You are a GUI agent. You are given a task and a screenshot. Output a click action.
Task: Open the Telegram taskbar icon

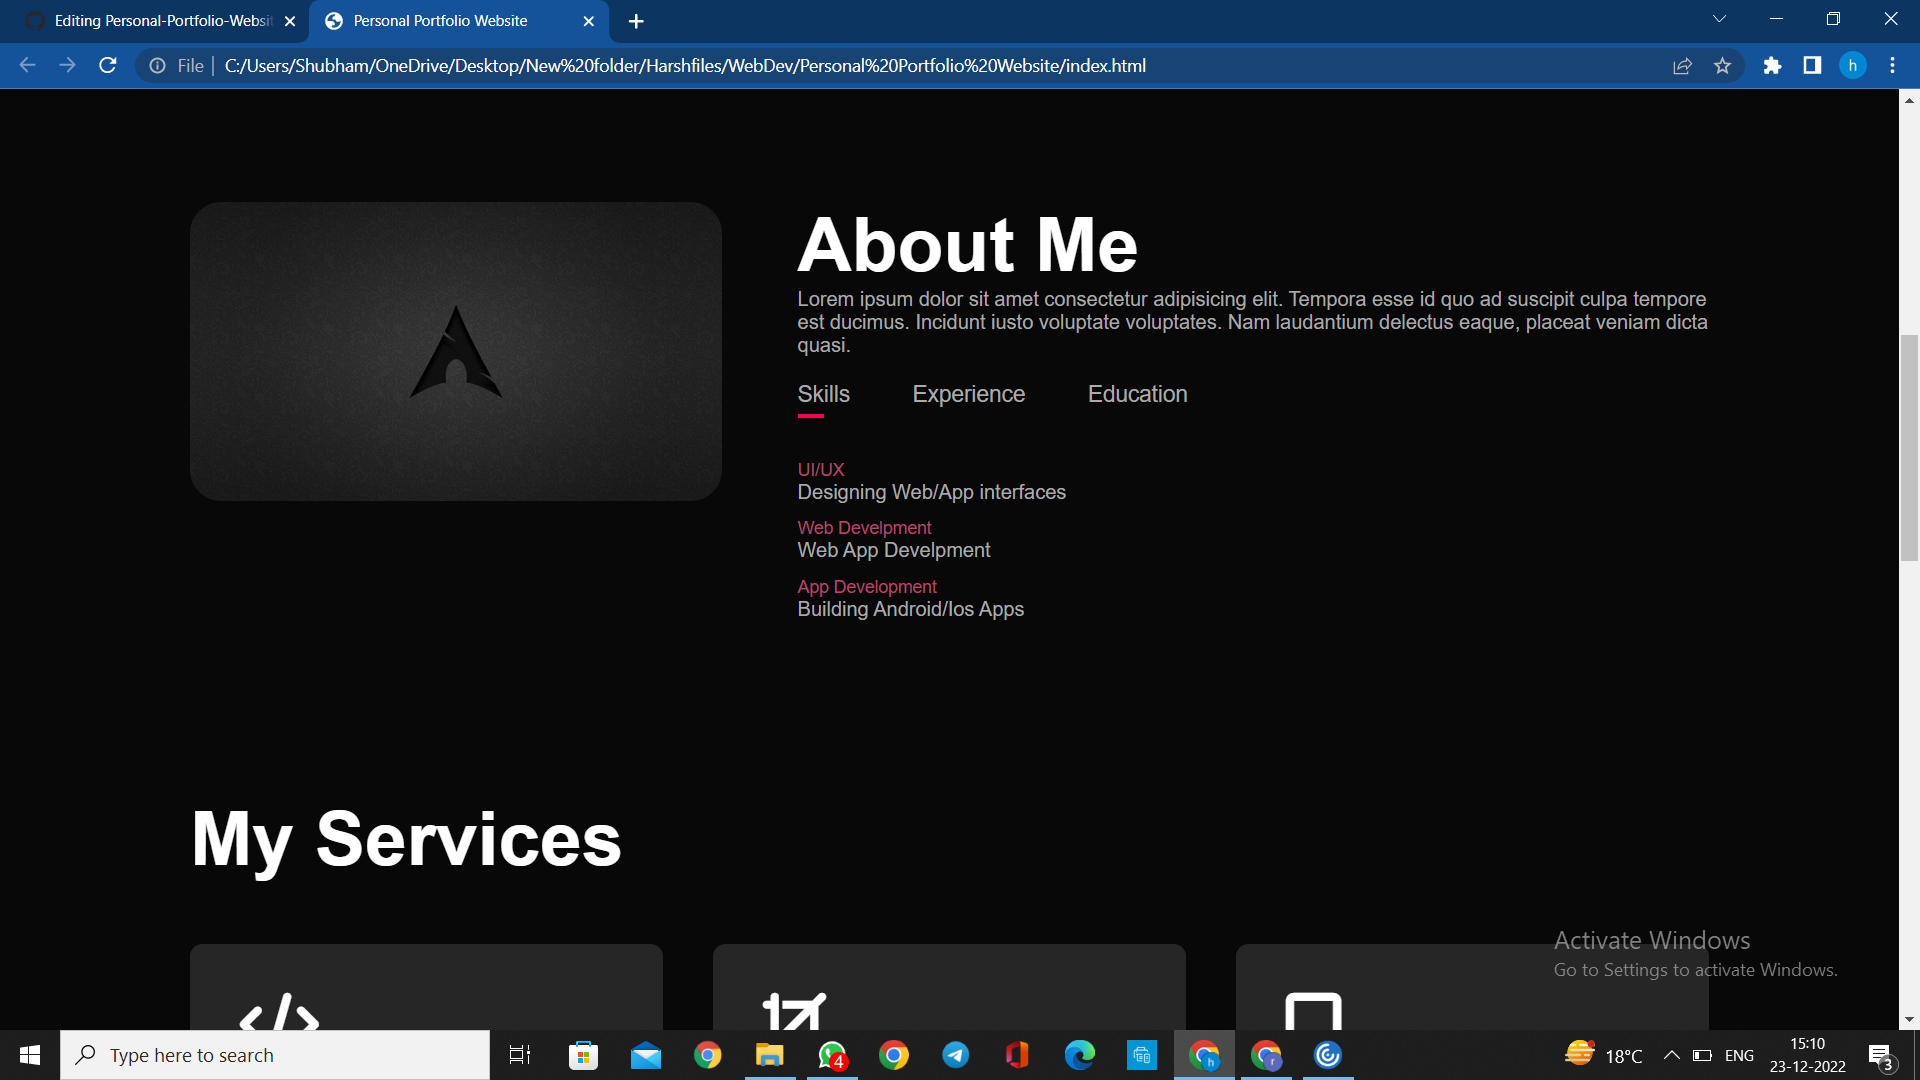click(x=955, y=1055)
